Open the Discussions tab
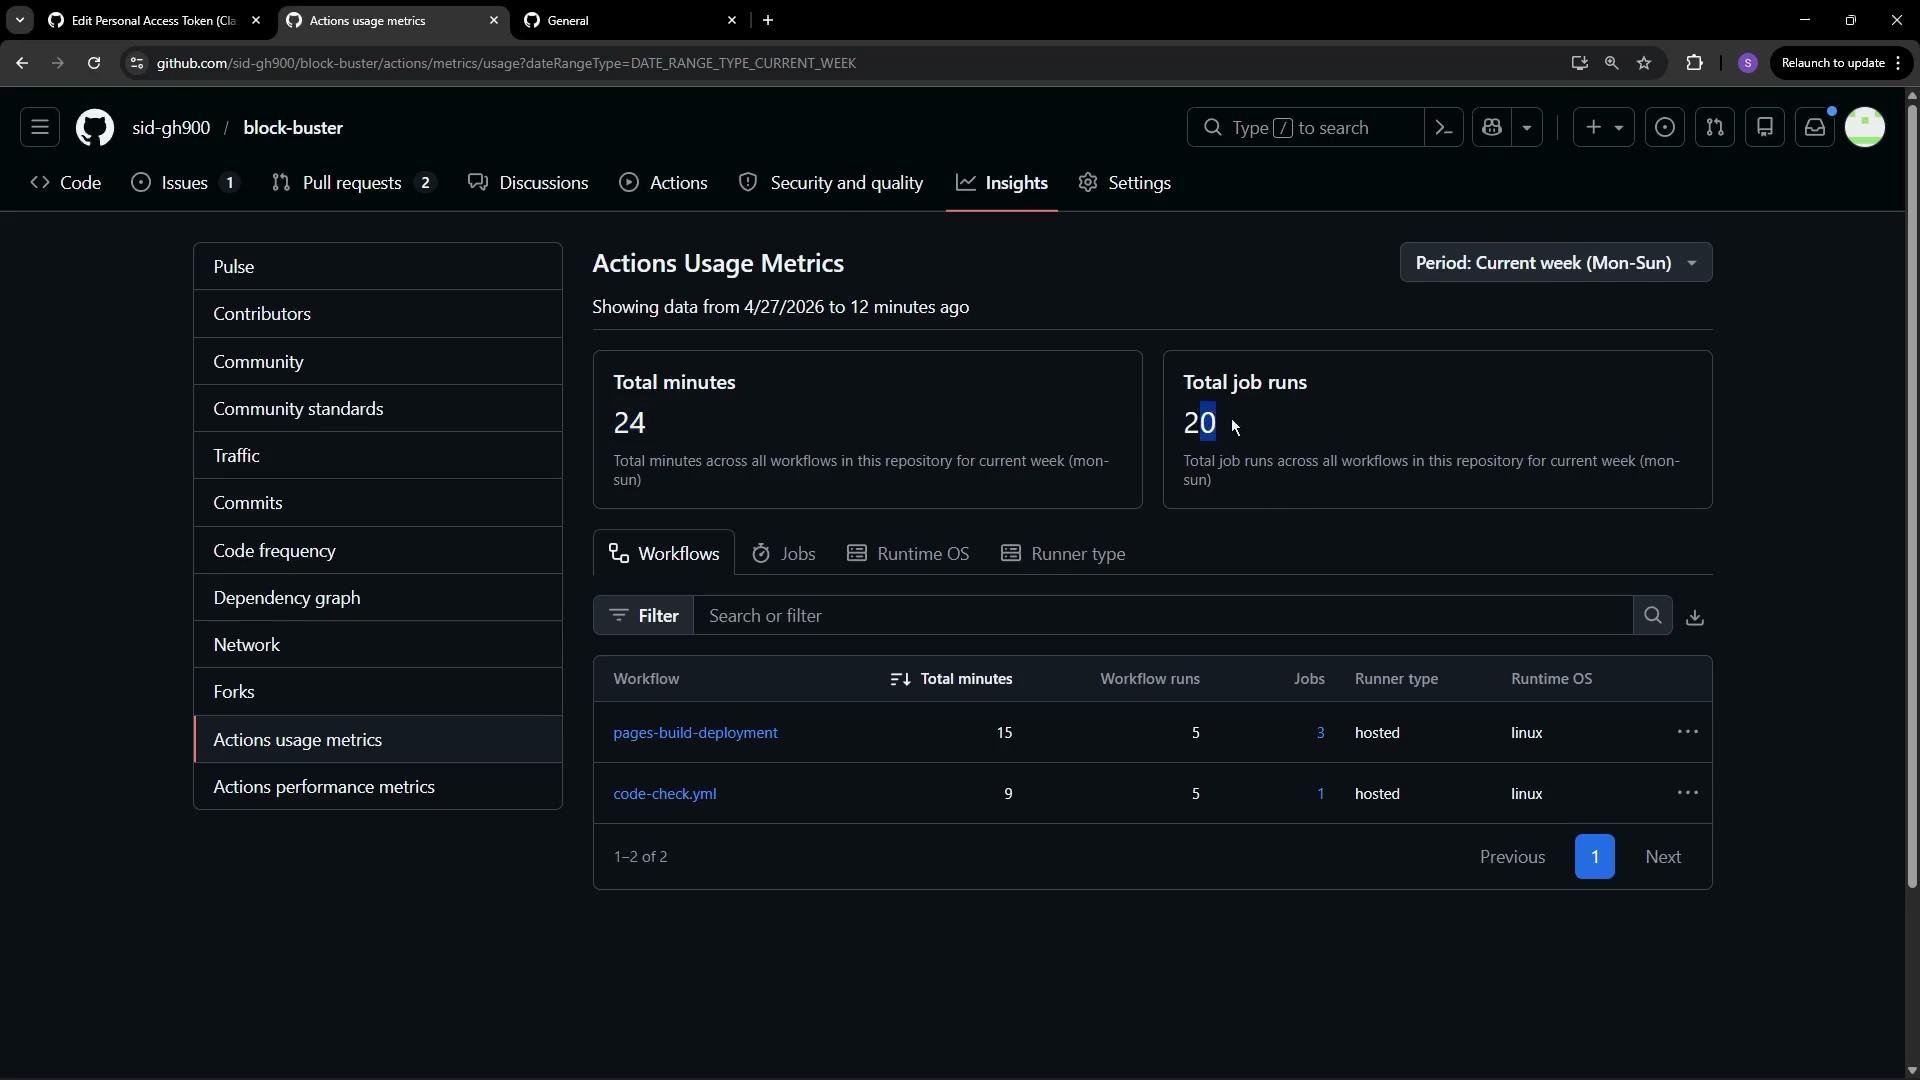The width and height of the screenshot is (1920, 1080). pos(528,183)
